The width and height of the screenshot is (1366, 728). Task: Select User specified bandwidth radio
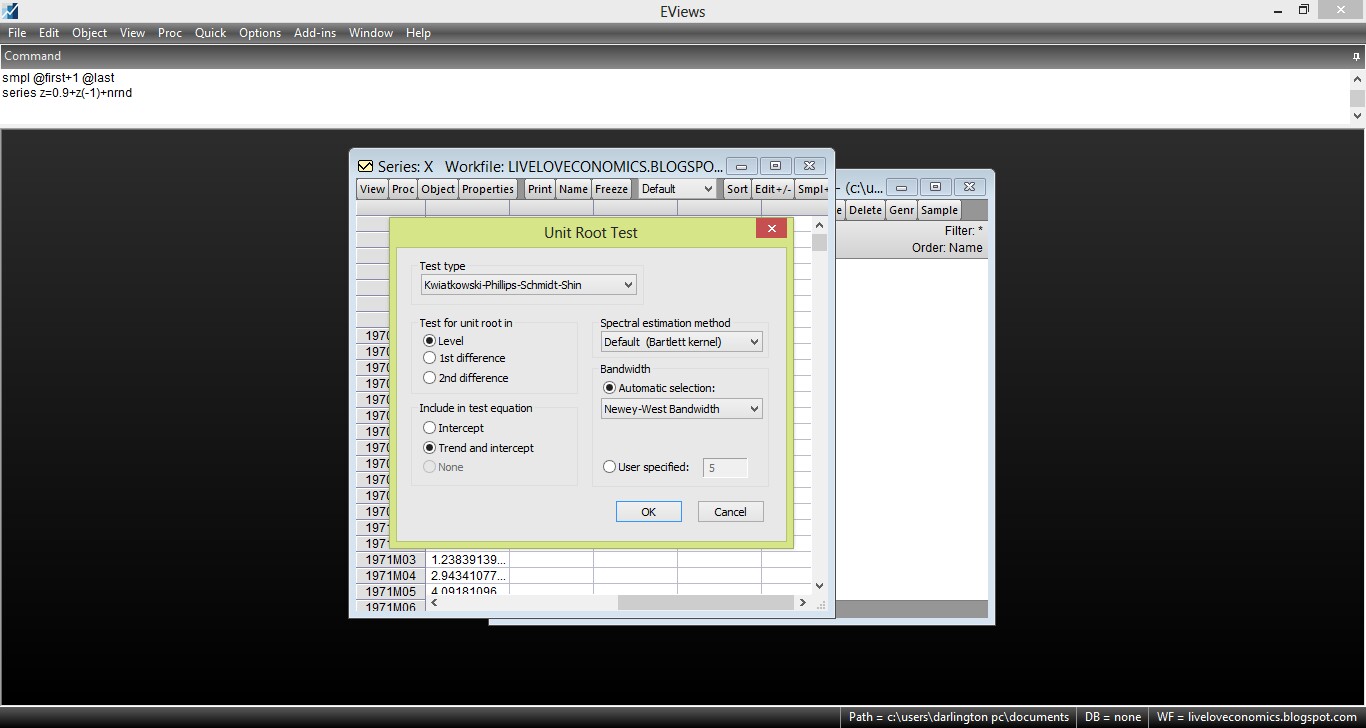tap(610, 467)
